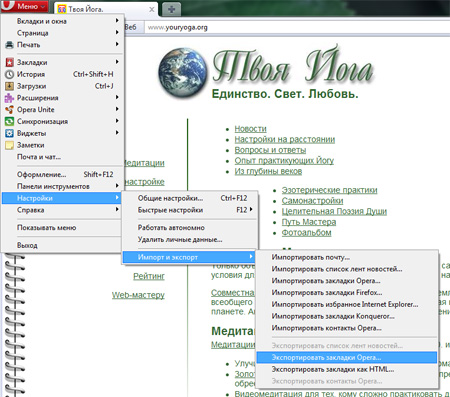Click the Earth globe logo image

[x=183, y=73]
